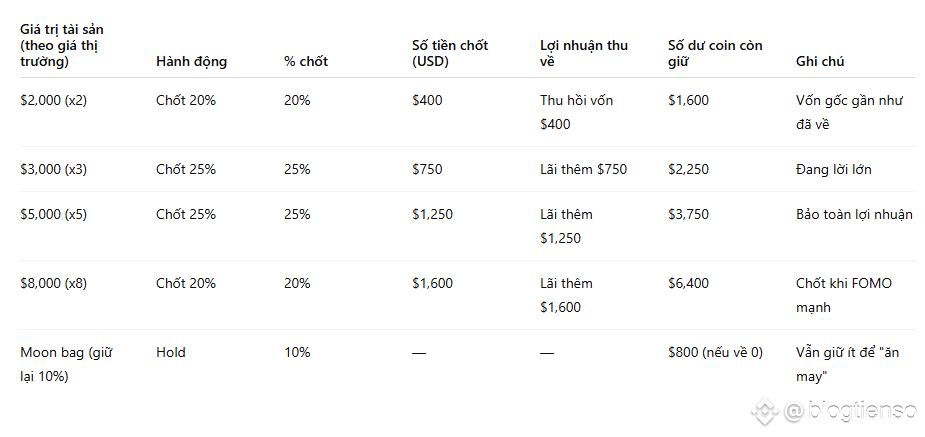Select the 'Hold' action cell

coord(170,353)
